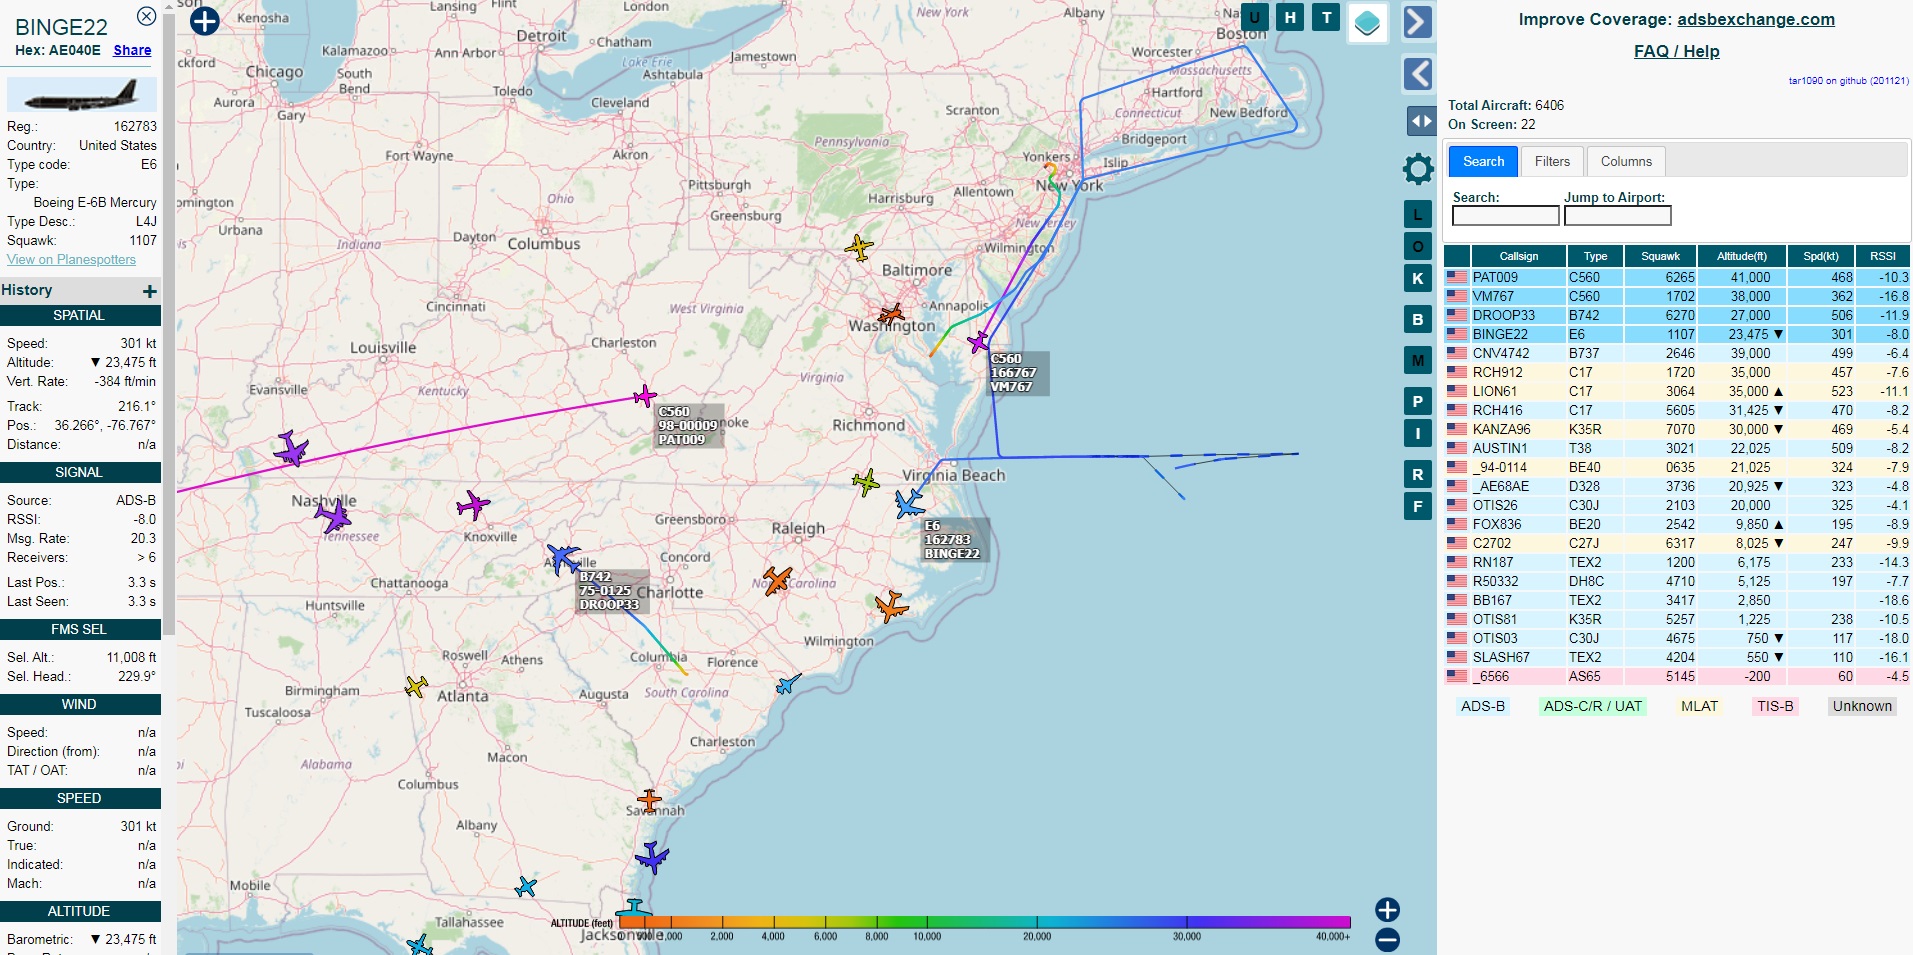Select green aircraft icon west of Virginia Beach

click(866, 482)
